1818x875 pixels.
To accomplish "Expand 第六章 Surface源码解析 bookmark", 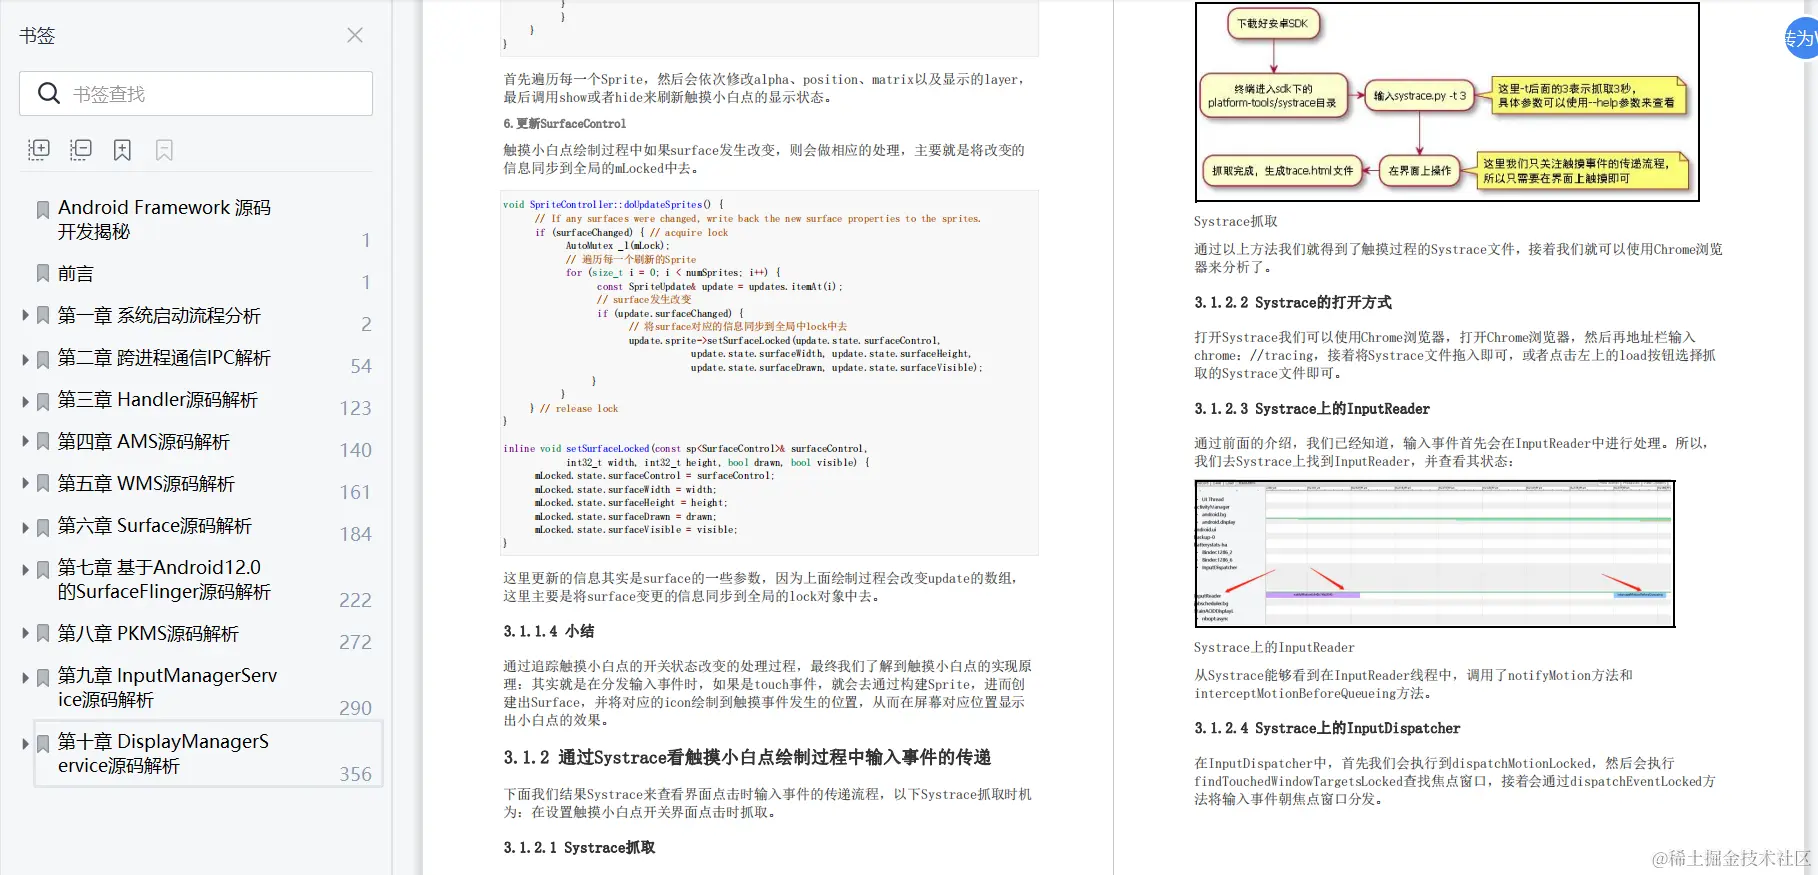I will (26, 526).
